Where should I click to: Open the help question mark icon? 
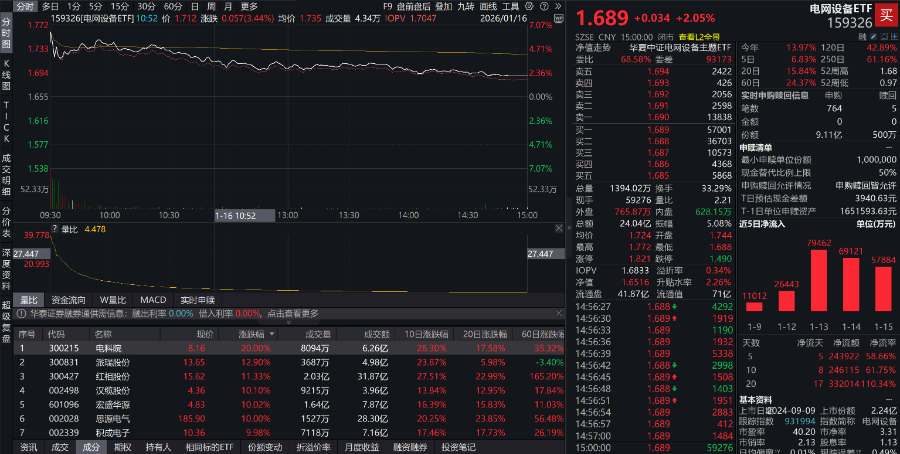click(x=544, y=6)
